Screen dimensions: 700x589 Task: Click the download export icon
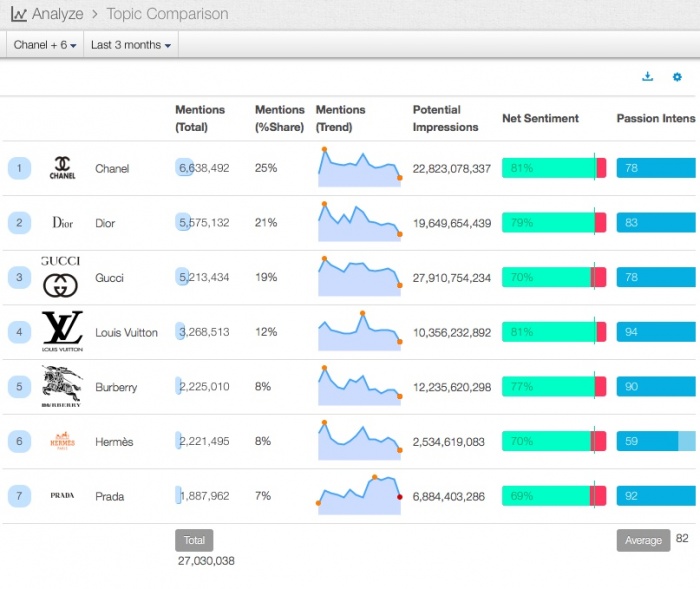point(647,77)
